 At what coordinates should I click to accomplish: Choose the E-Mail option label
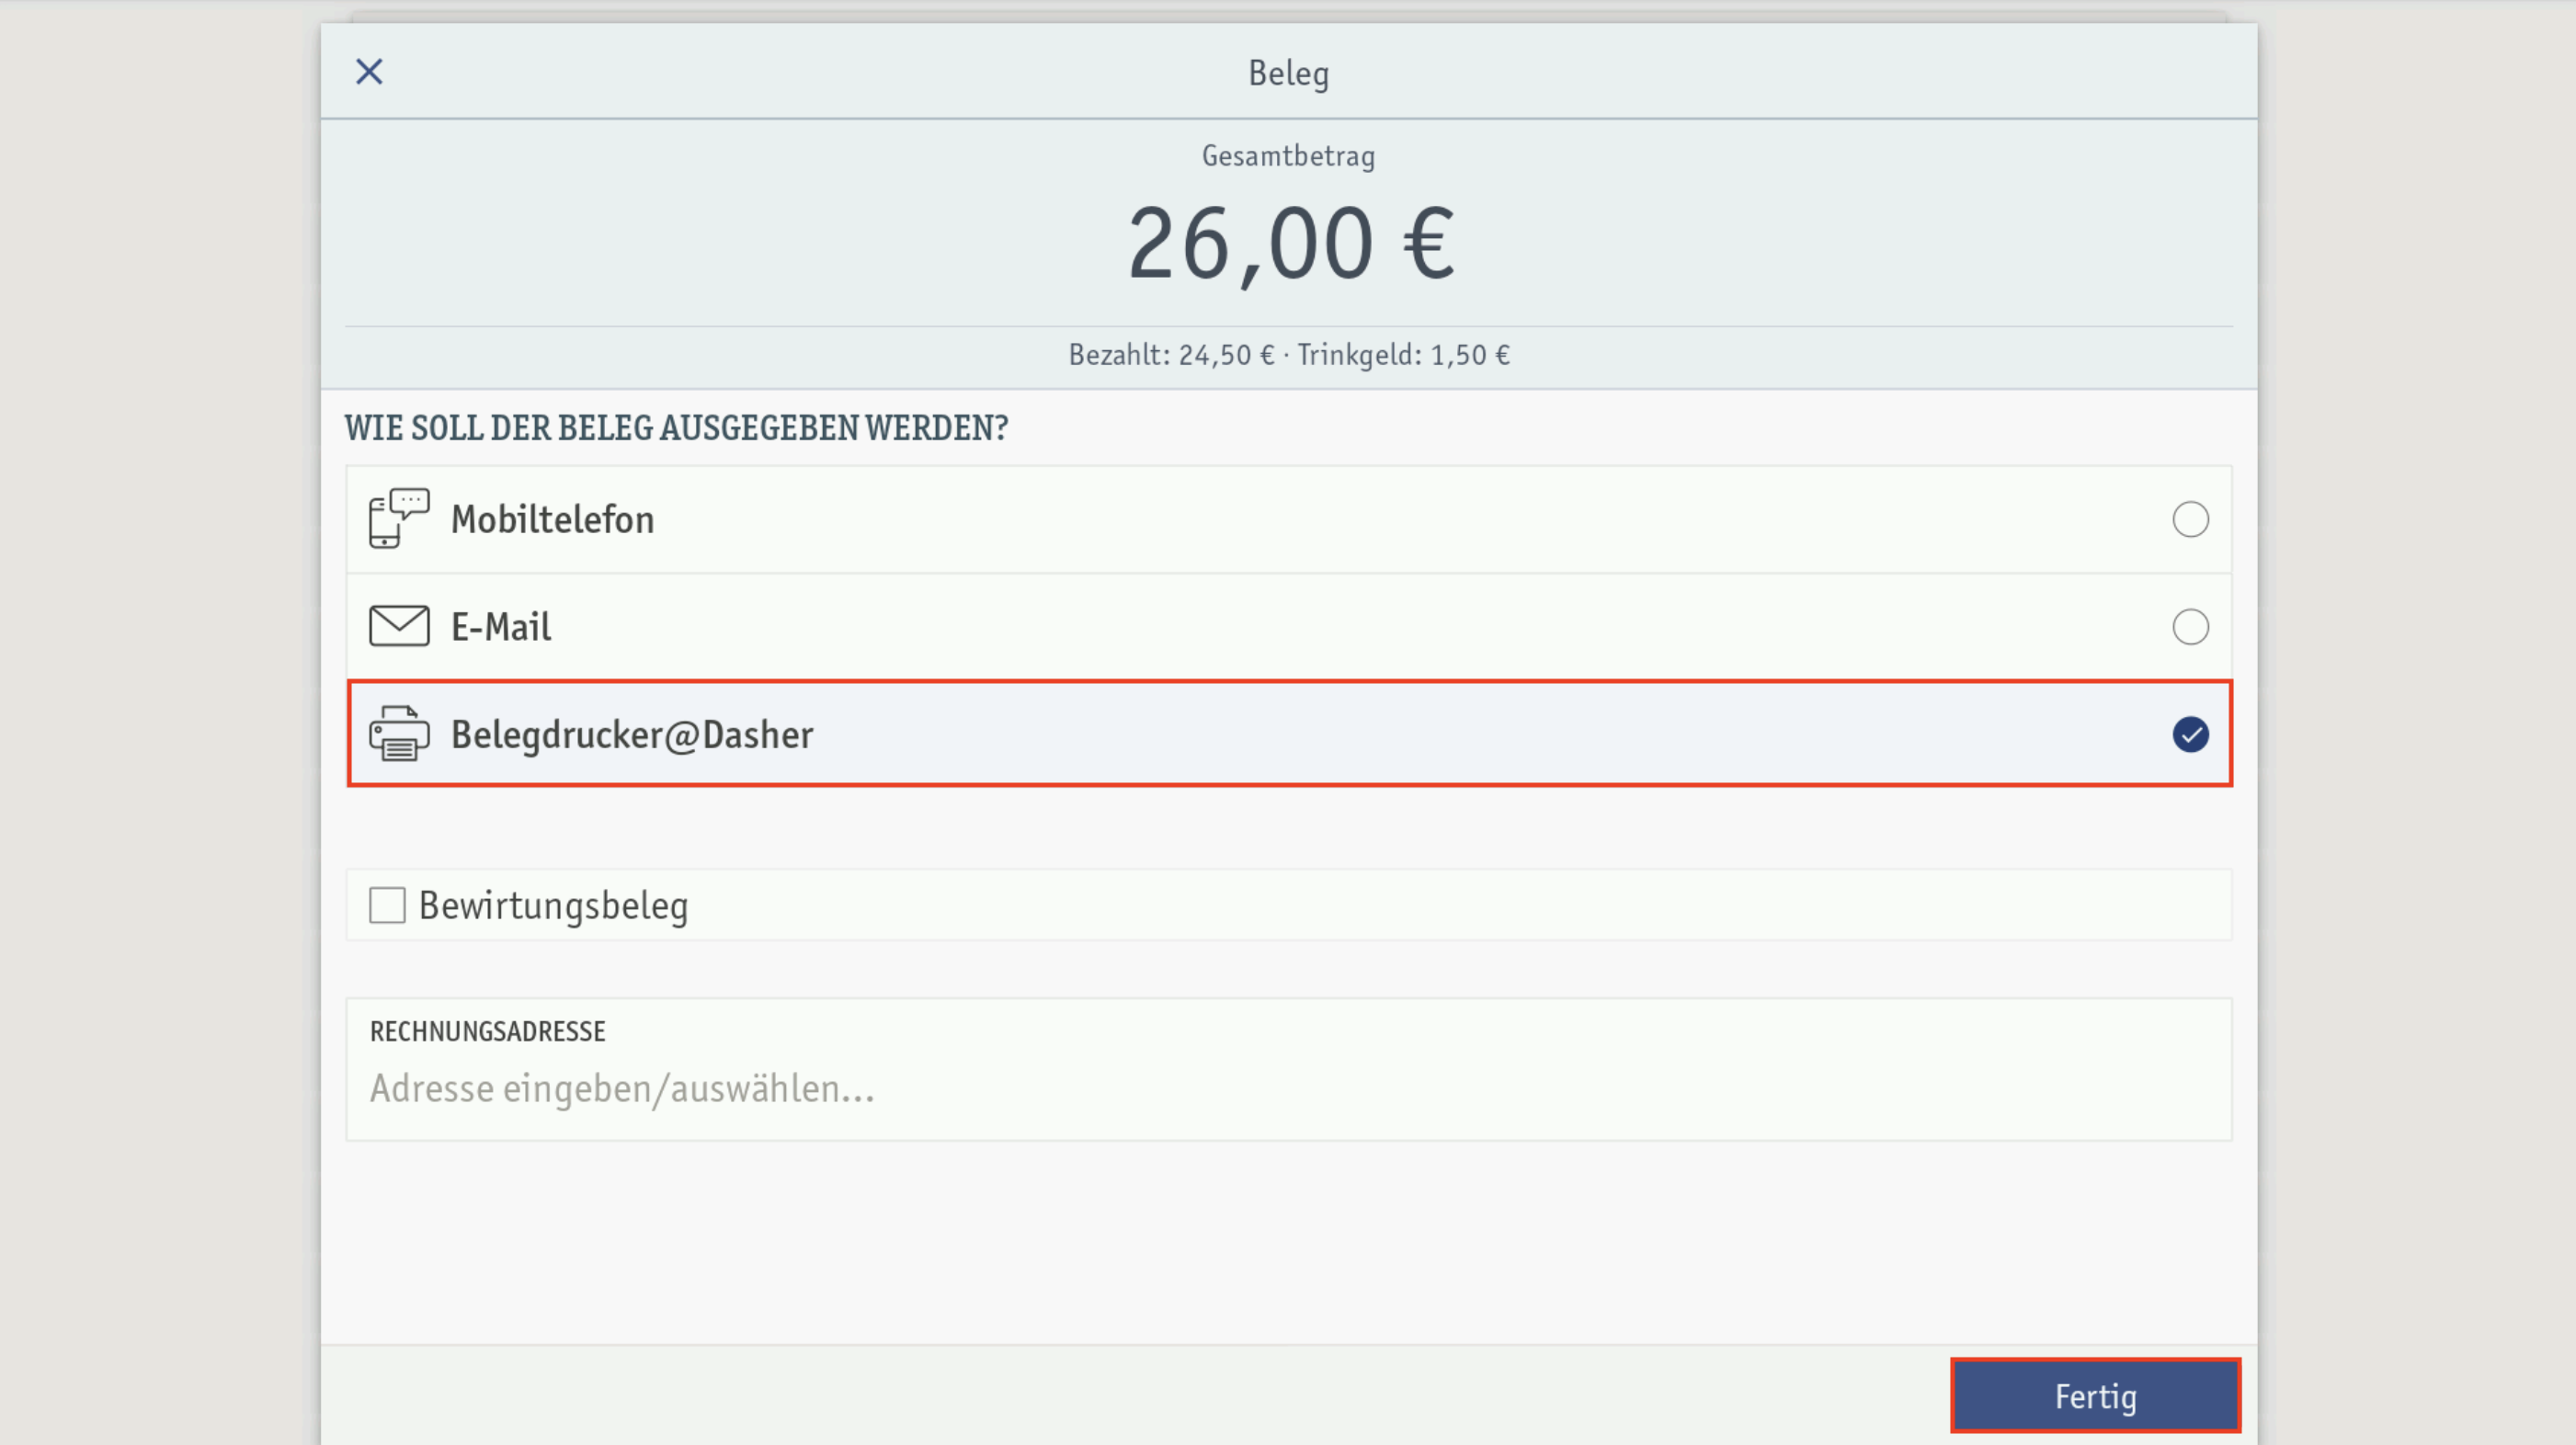(x=500, y=627)
